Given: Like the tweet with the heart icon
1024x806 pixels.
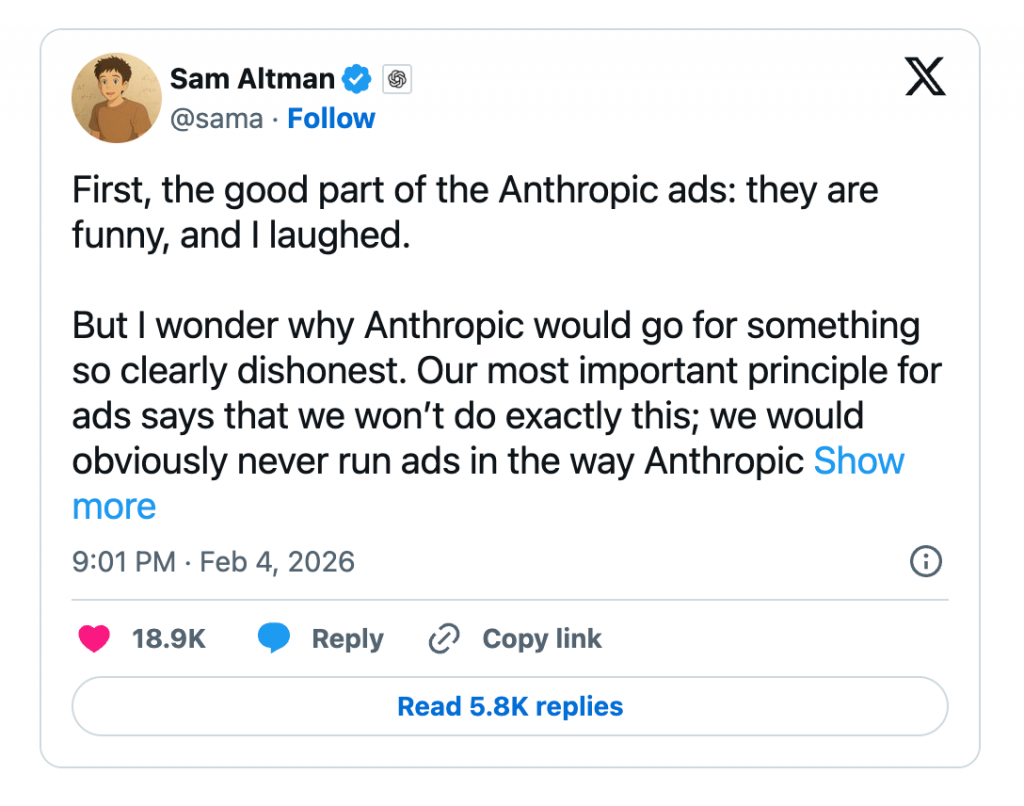Looking at the screenshot, I should 94,639.
